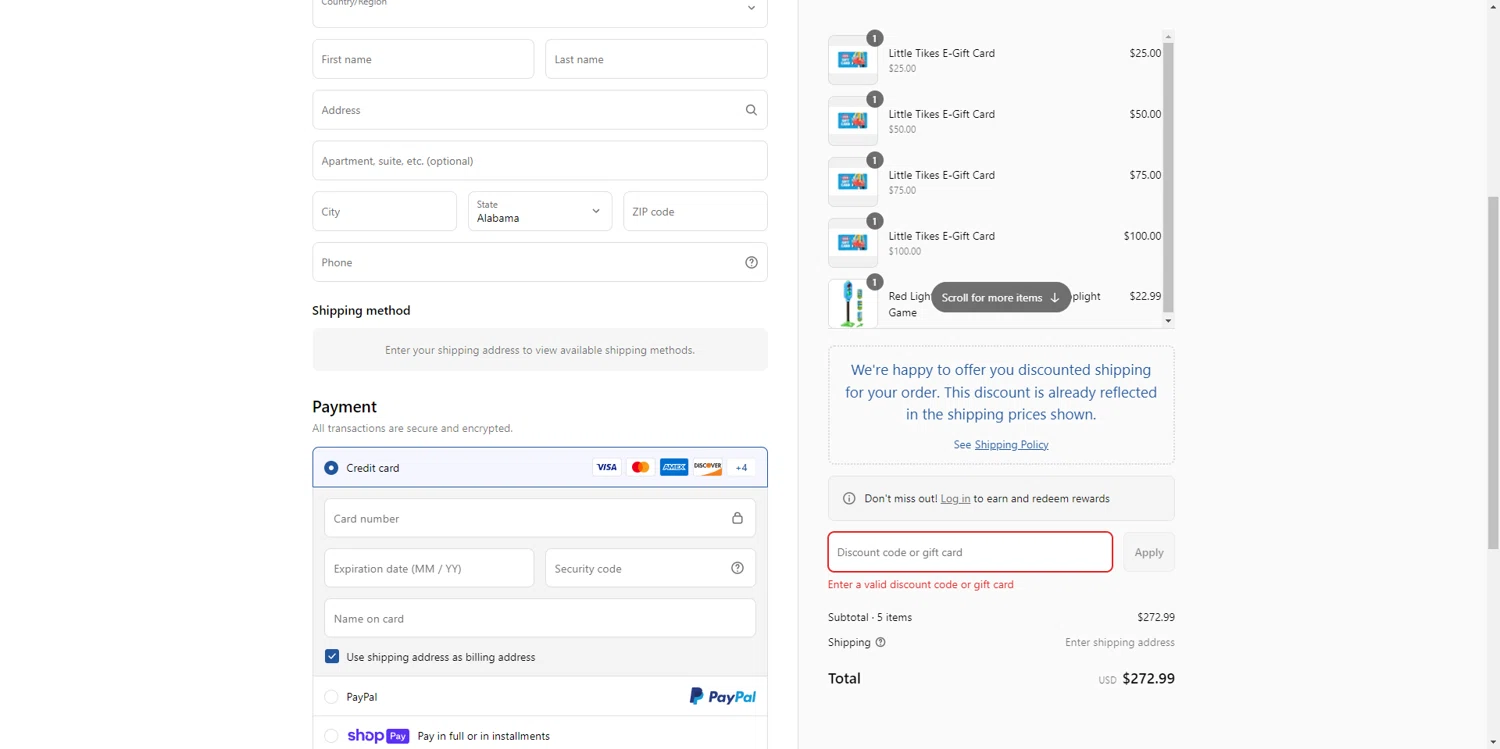This screenshot has width=1500, height=749.
Task: Click the Shop Pay logo
Action: click(x=378, y=736)
